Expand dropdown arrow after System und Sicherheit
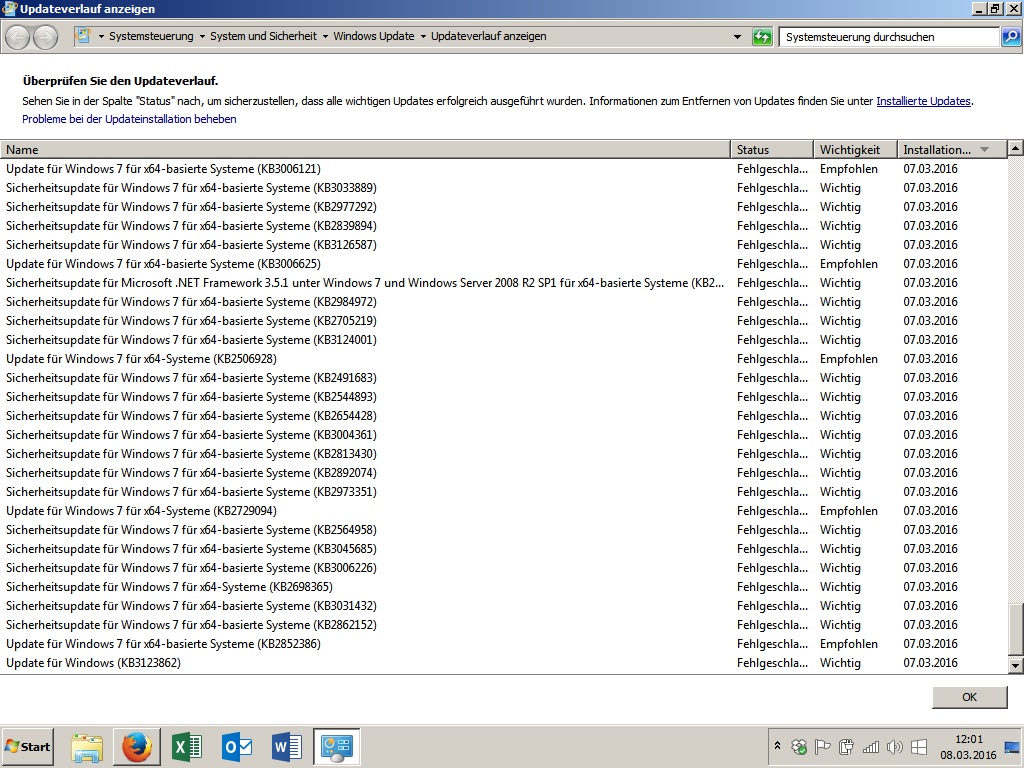Image resolution: width=1024 pixels, height=768 pixels. point(325,37)
